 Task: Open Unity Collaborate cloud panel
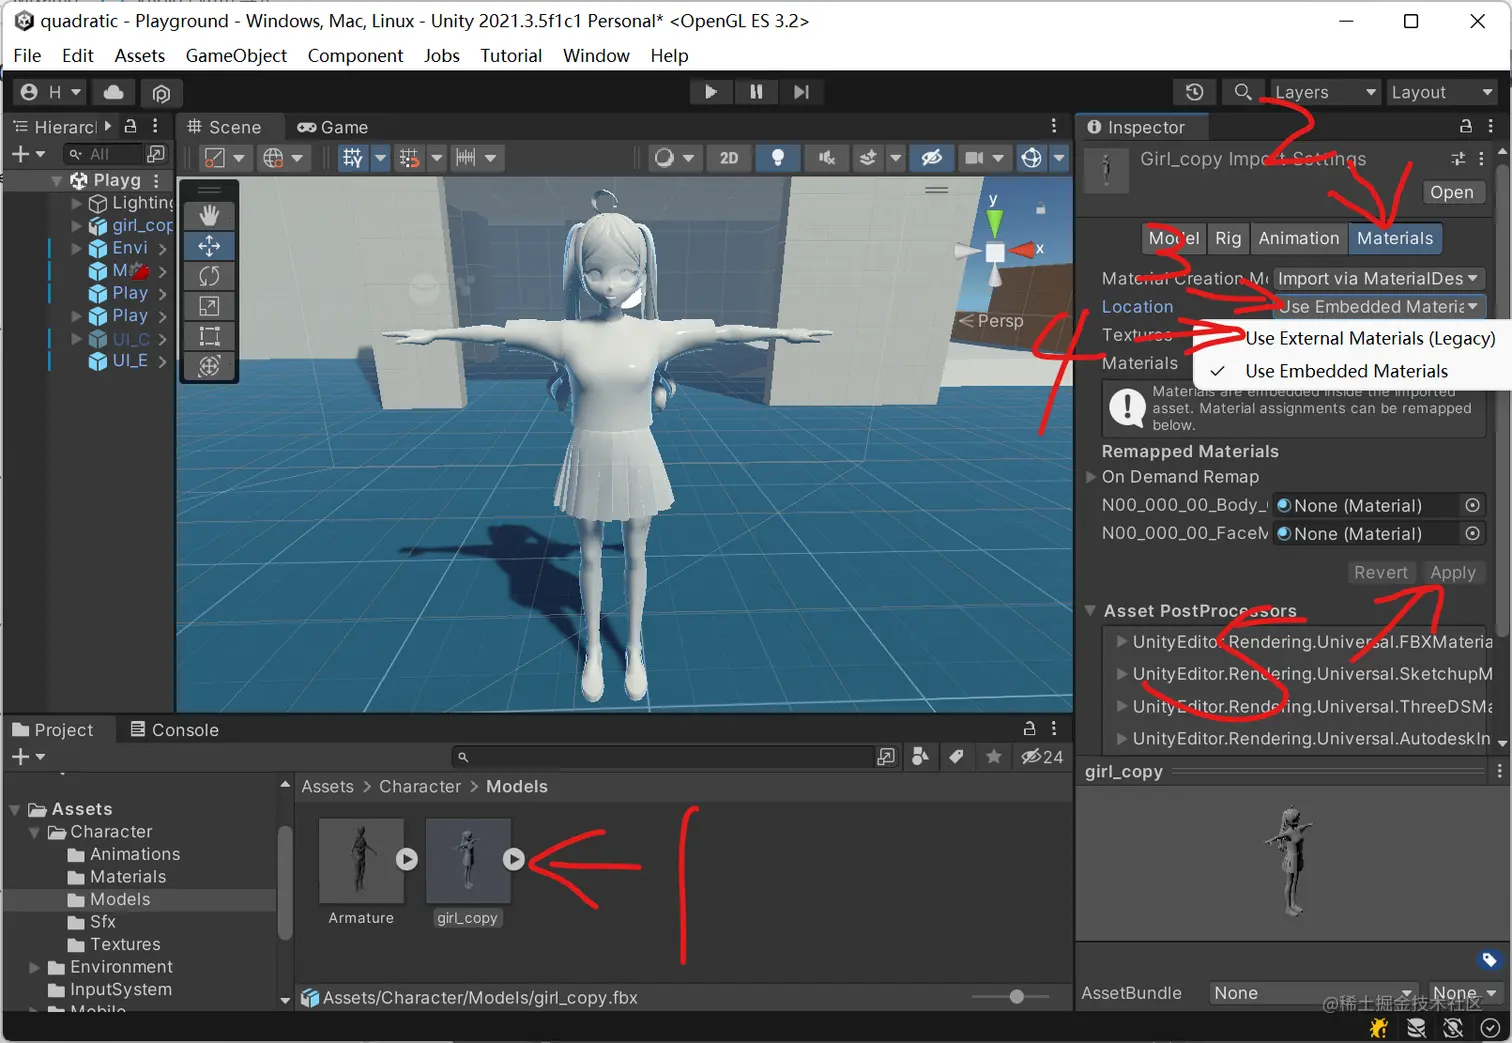click(112, 91)
